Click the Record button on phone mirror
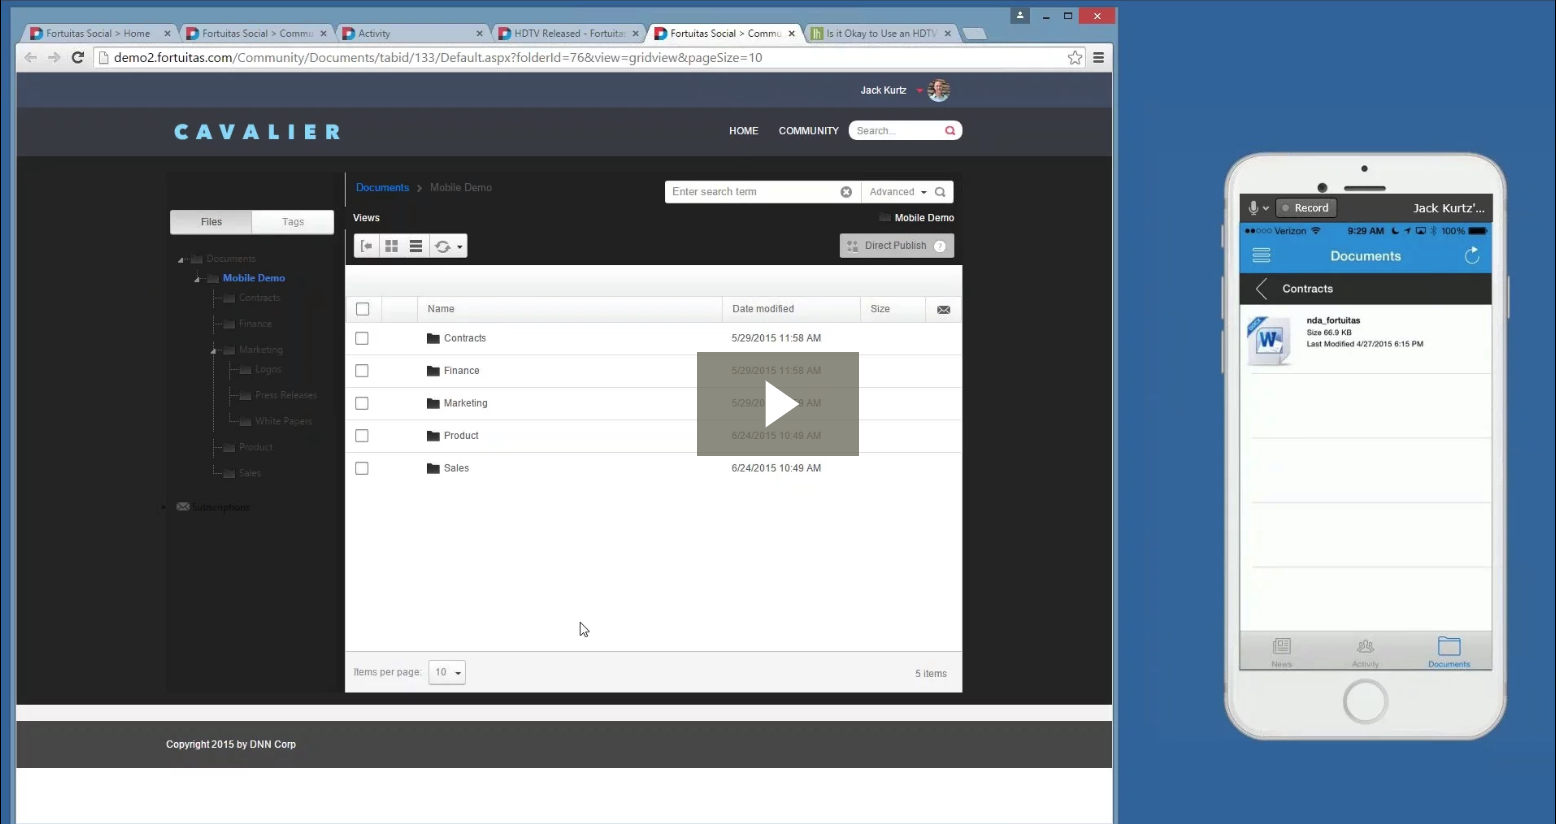The height and width of the screenshot is (824, 1556). click(x=1306, y=208)
